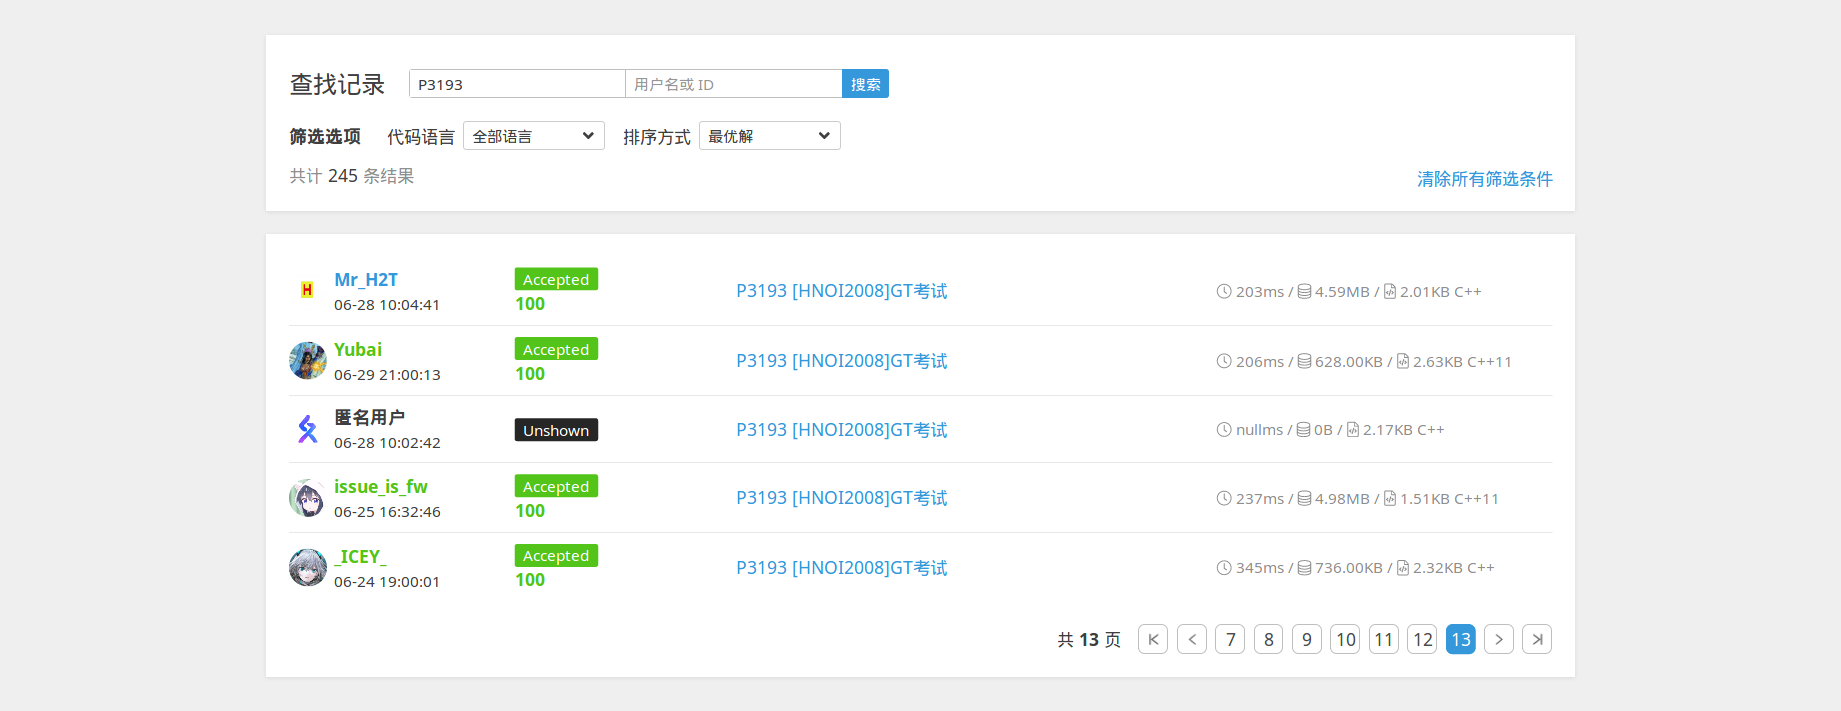The image size is (1841, 711).
Task: Focus the 用户名或 ID input field
Action: [x=734, y=84]
